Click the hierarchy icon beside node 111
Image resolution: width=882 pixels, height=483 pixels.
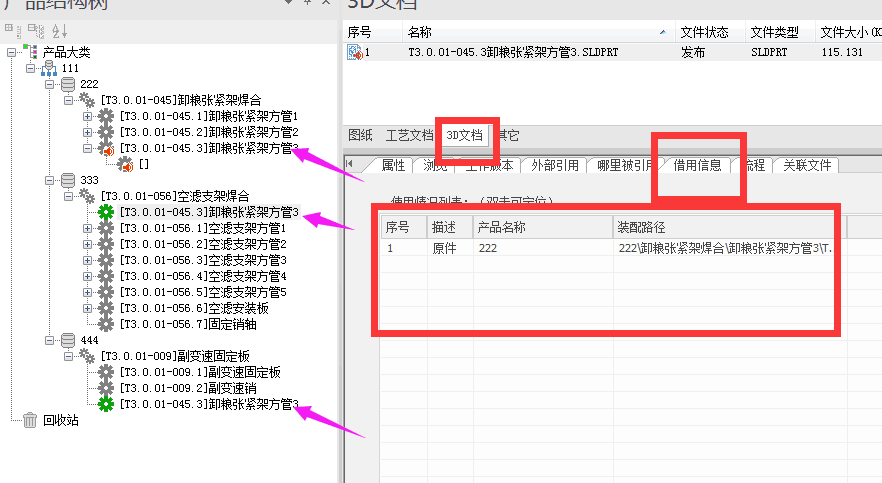click(x=49, y=69)
